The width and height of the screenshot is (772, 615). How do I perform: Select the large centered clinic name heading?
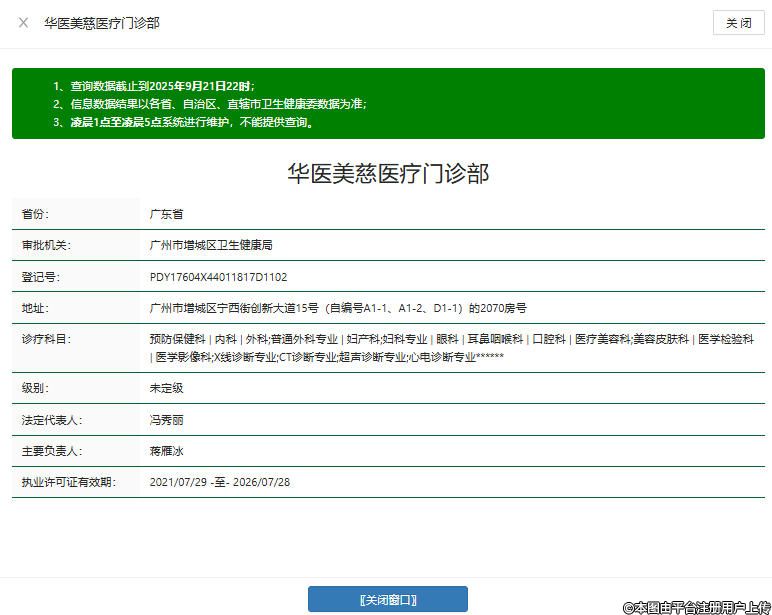(x=388, y=173)
